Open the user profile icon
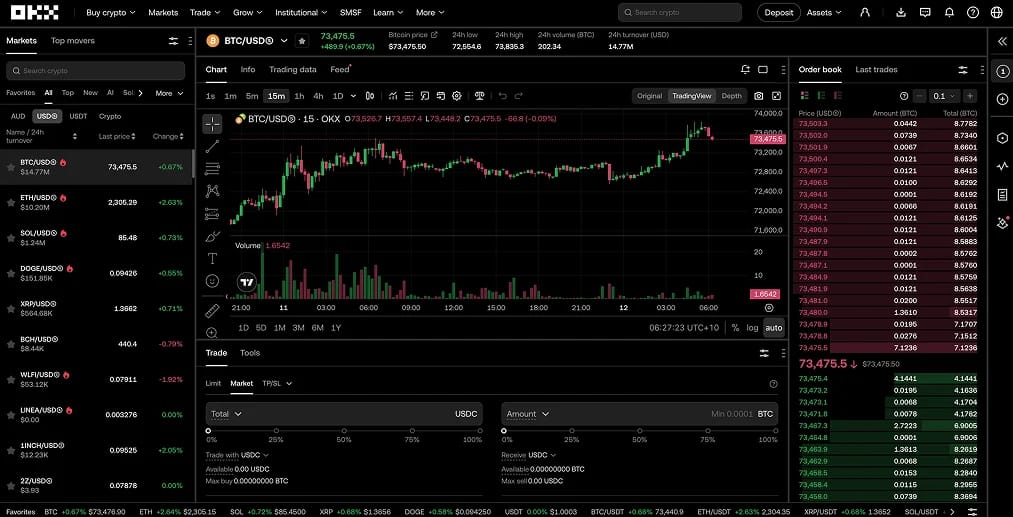Image resolution: width=1013 pixels, height=517 pixels. coord(865,12)
